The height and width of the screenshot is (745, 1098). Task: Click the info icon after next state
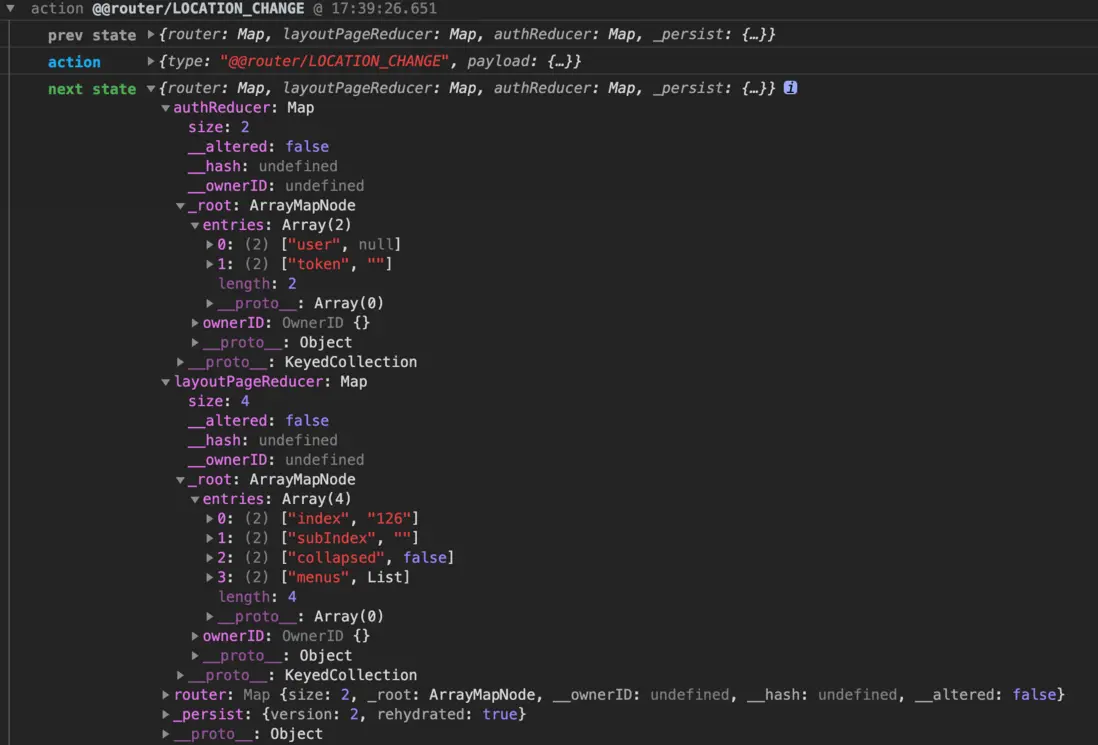coord(790,88)
